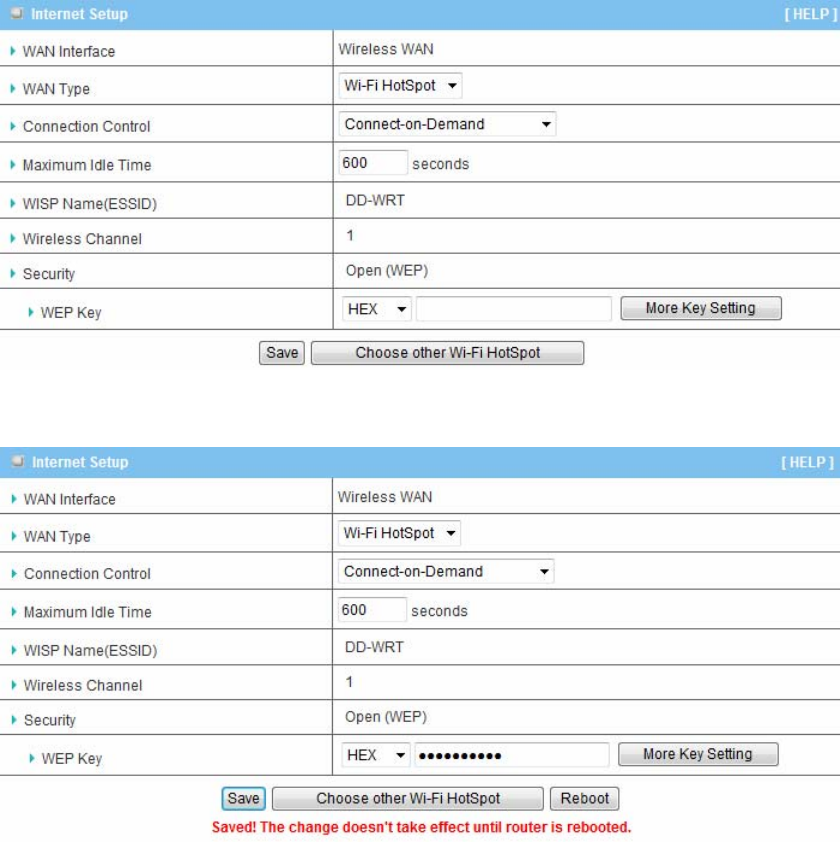Click the Connection Control arrow in bottom panel

pyautogui.click(x=14, y=574)
